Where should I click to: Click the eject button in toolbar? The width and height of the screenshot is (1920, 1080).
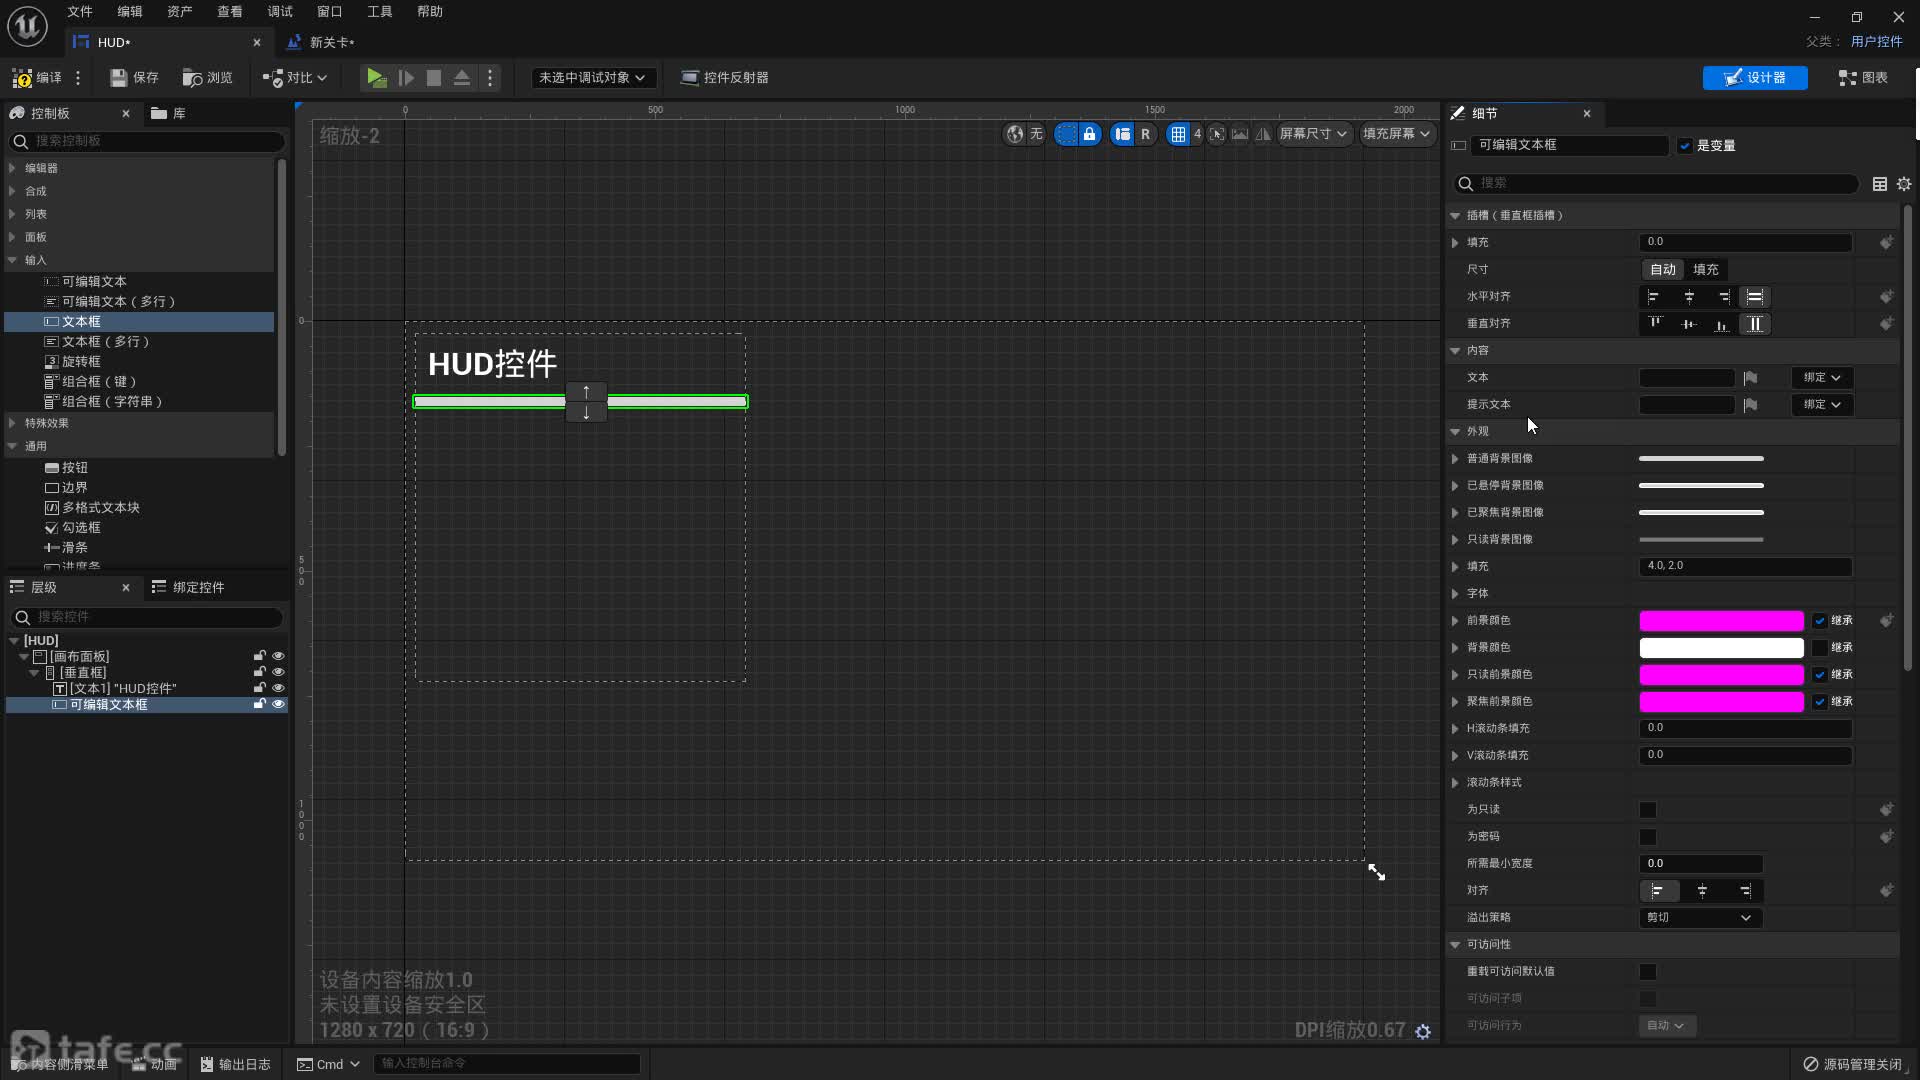click(462, 77)
